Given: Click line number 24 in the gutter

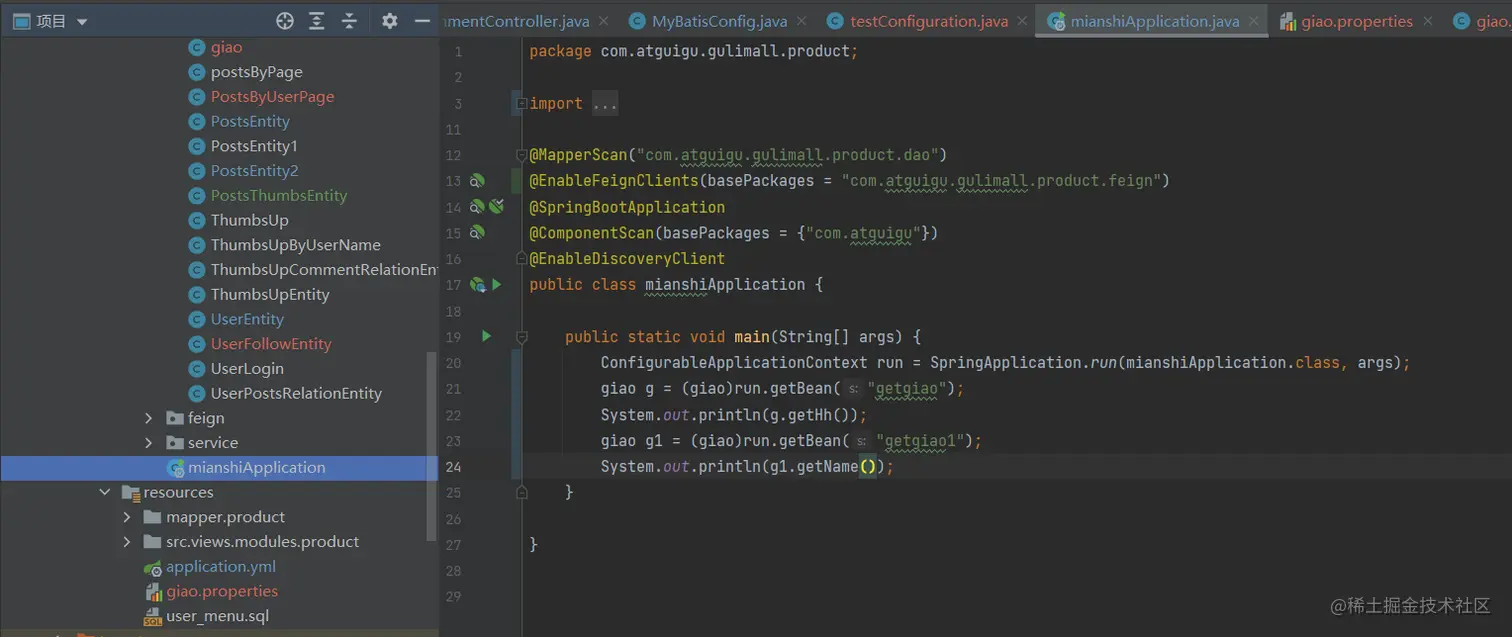Looking at the screenshot, I should point(453,467).
